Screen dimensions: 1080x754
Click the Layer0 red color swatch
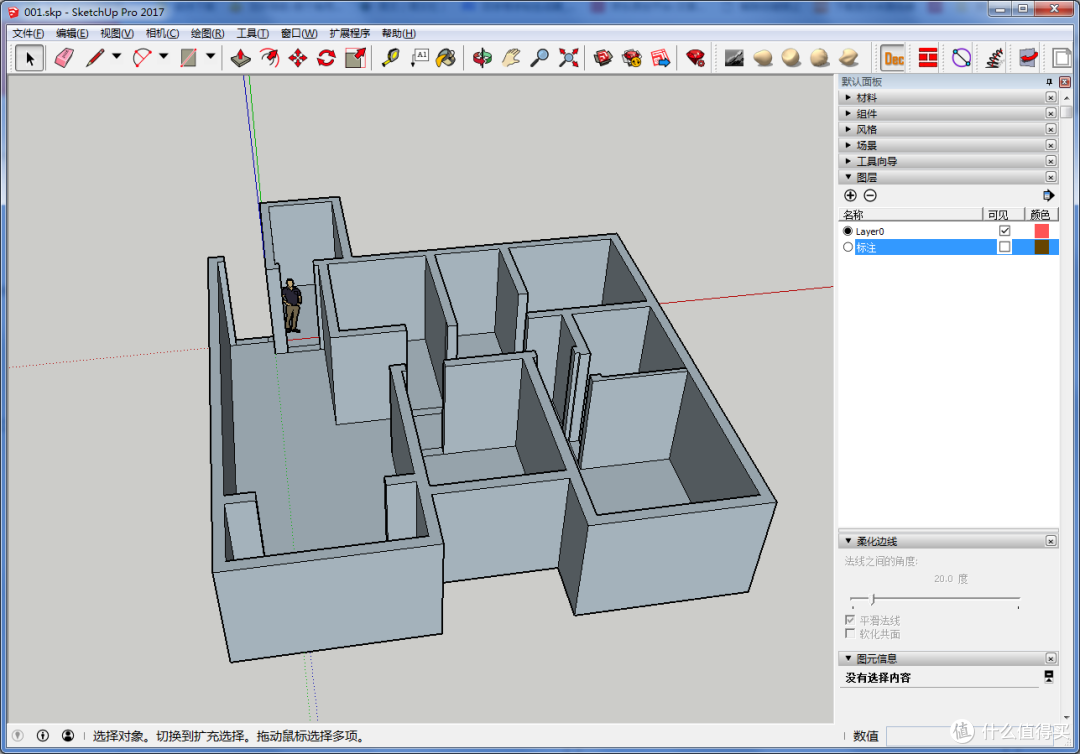(x=1041, y=231)
